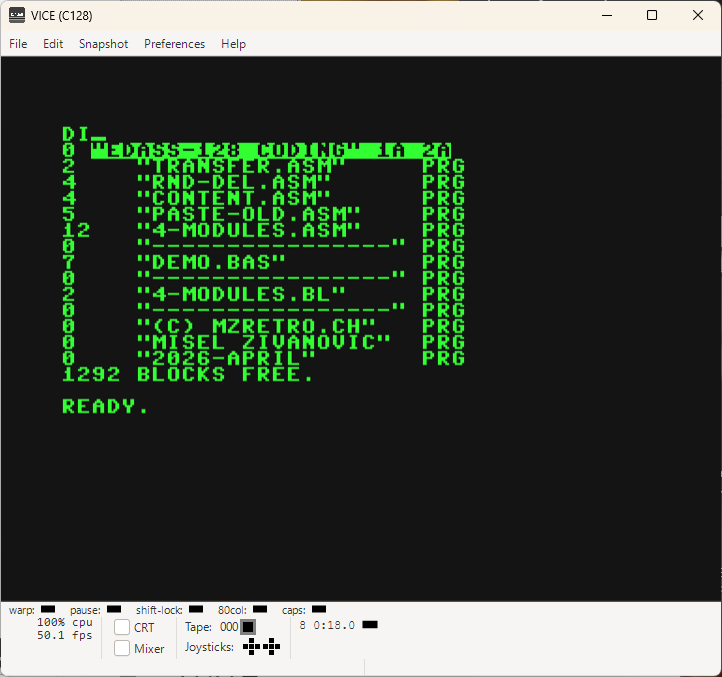
Task: Expand the Preferences menu
Action: click(x=175, y=44)
